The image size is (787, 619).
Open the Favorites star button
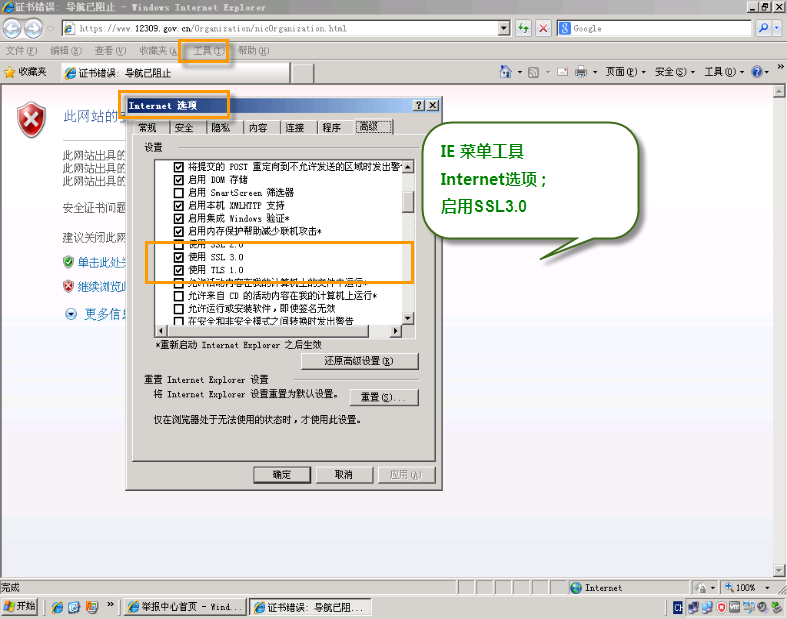click(x=26, y=72)
